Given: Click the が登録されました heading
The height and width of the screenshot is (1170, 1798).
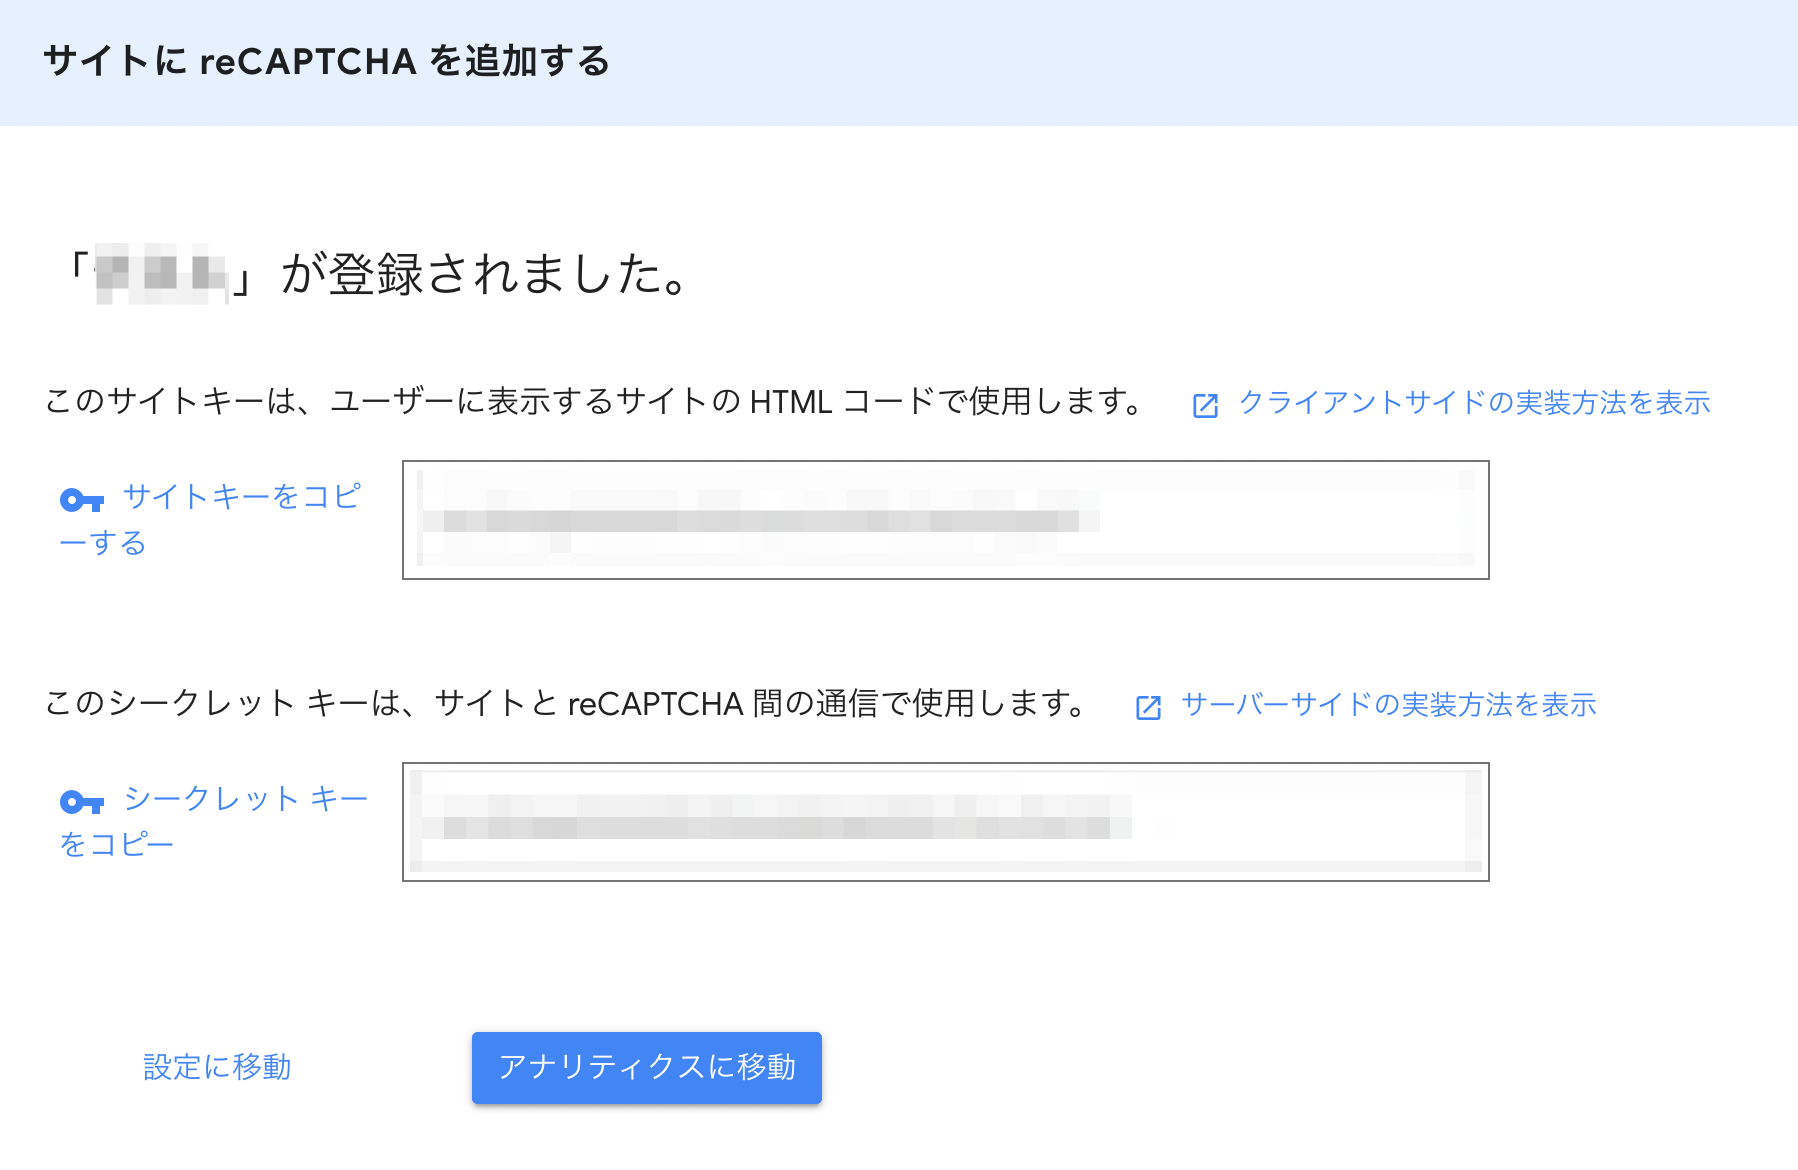Looking at the screenshot, I should click(x=484, y=274).
